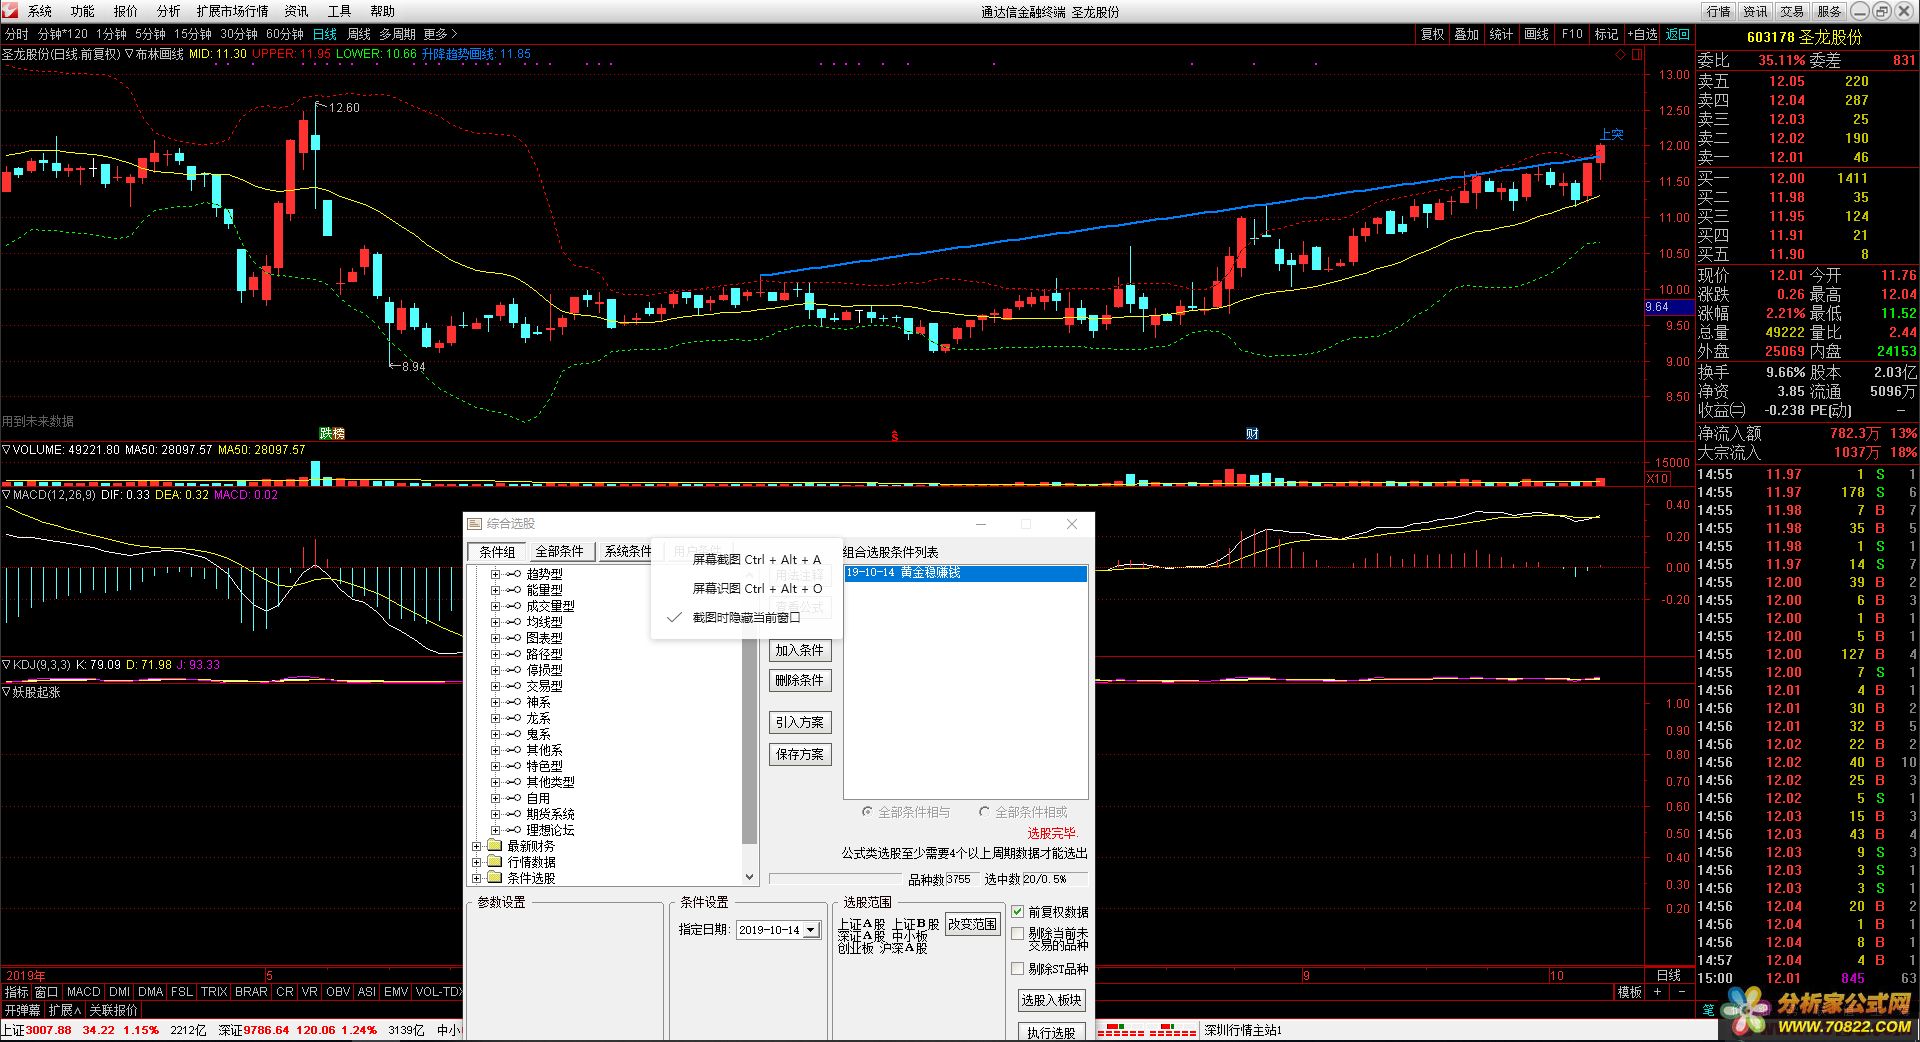Expand the 龙系 tree node
Viewport: 1920px width, 1042px height.
495,718
